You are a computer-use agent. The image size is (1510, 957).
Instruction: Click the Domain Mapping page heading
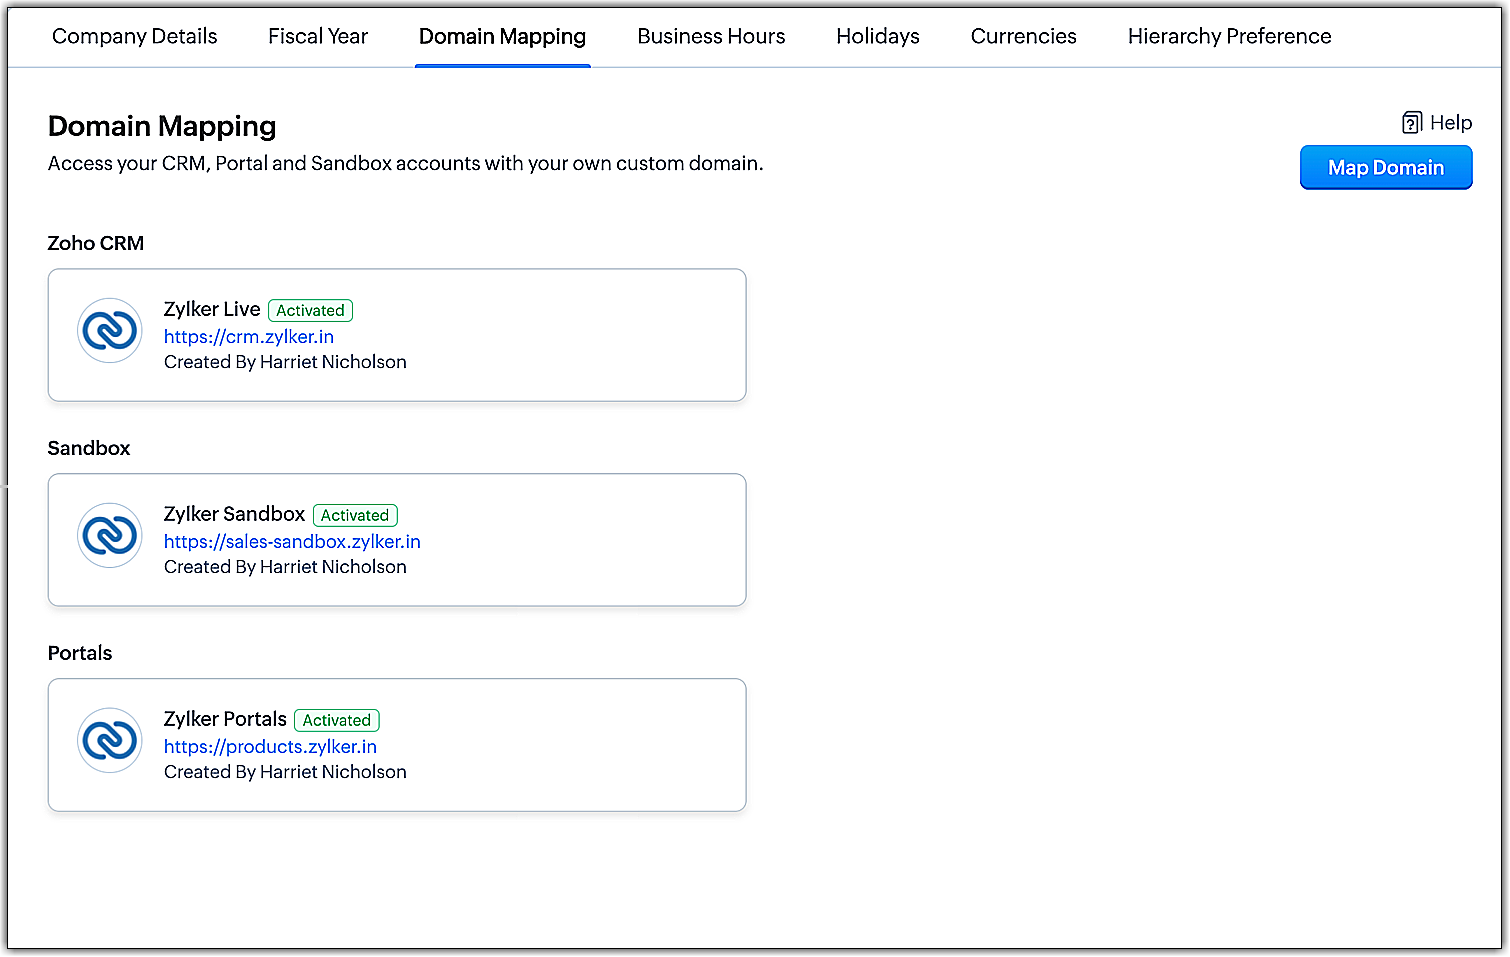(x=162, y=127)
